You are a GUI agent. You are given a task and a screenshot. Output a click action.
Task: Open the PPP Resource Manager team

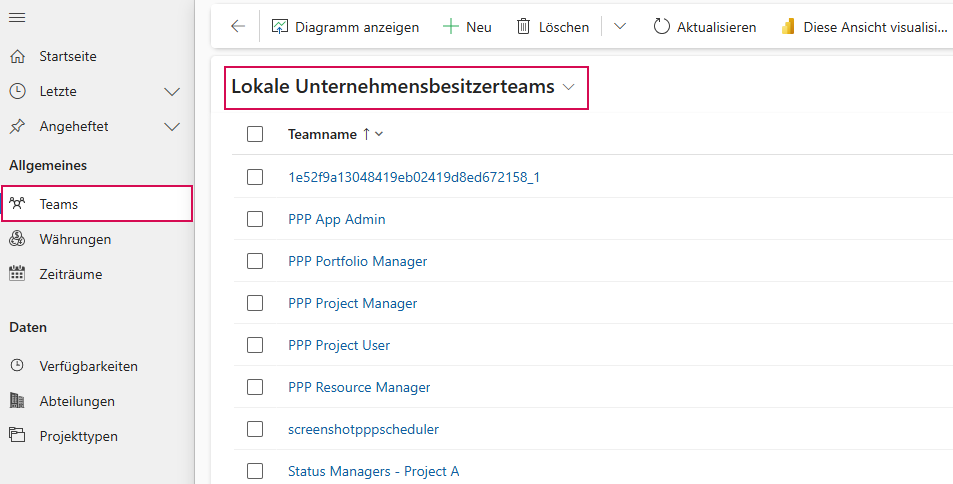click(359, 387)
